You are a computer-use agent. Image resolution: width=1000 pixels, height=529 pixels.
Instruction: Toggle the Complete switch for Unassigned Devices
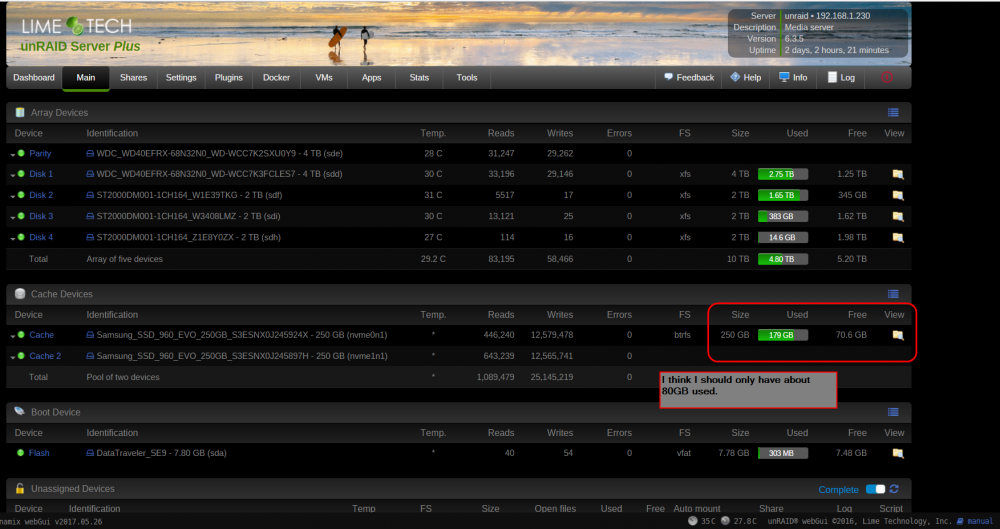click(875, 489)
